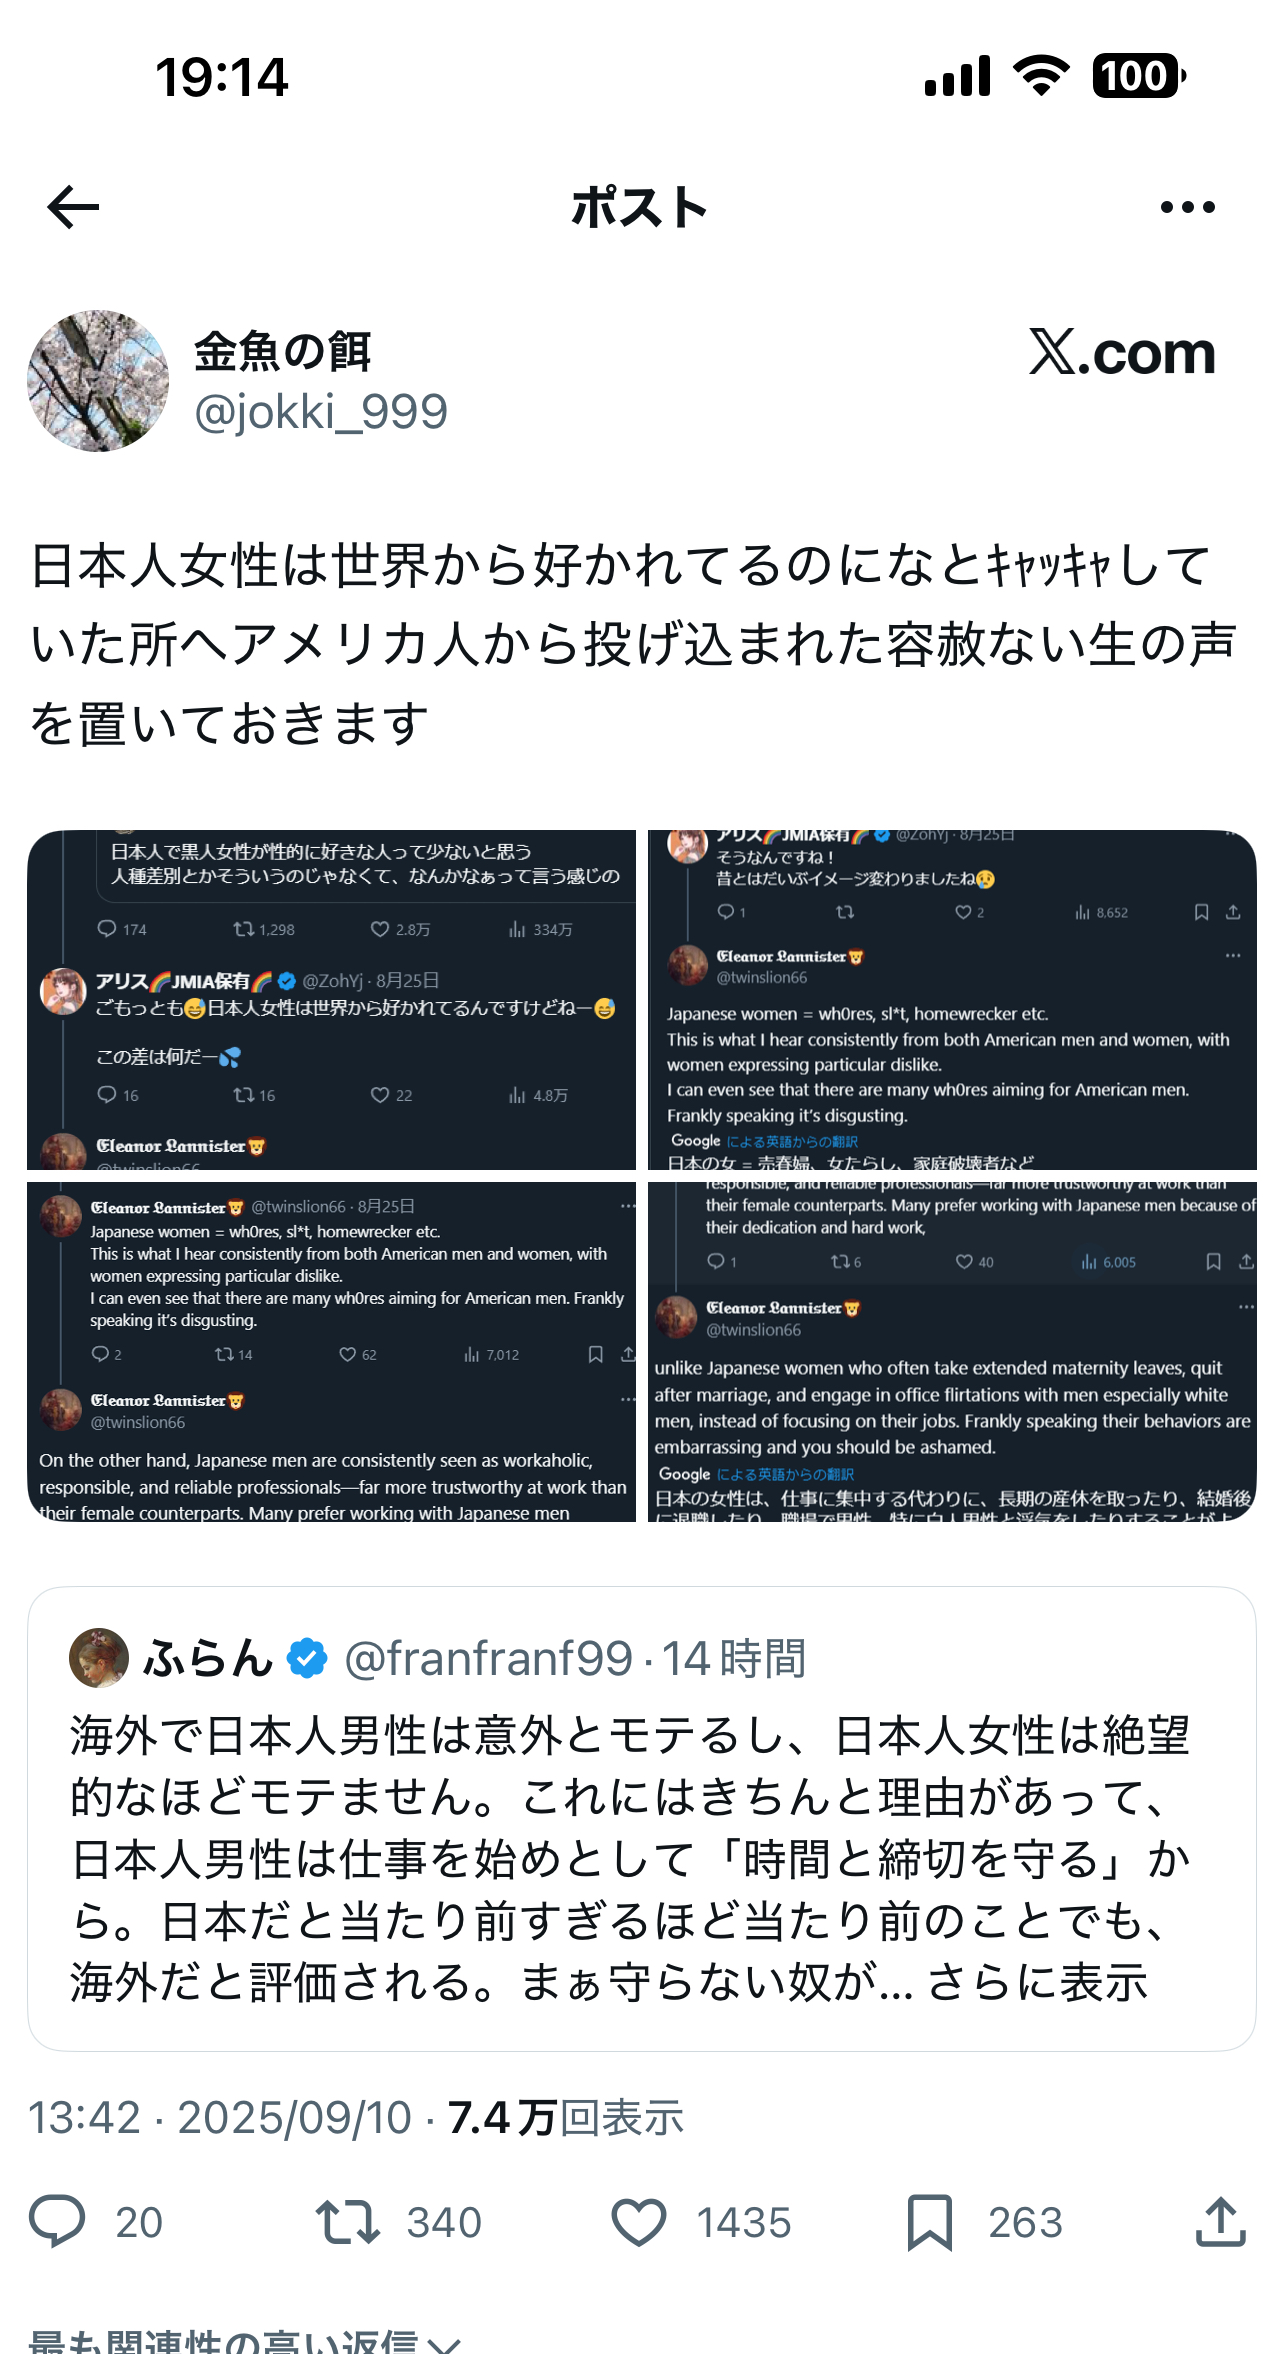Expand quoted post via さらに表示
The width and height of the screenshot is (1284, 2354).
pos(1038,1982)
